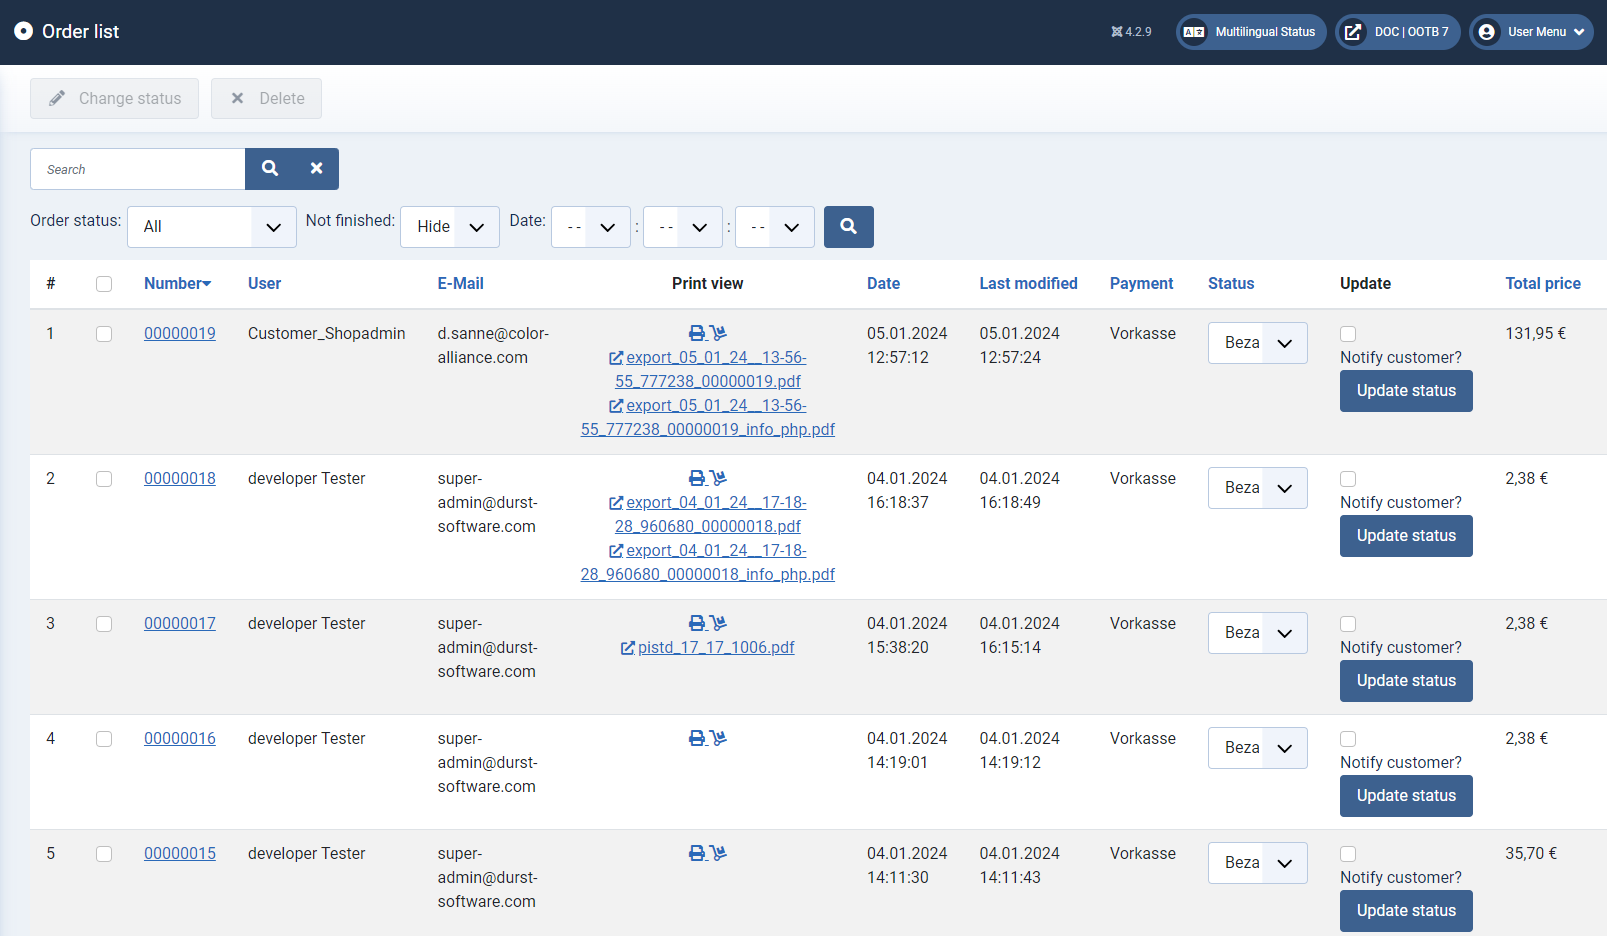Open the export 00000018_info_php.pdf link
This screenshot has width=1607, height=936.
708,562
